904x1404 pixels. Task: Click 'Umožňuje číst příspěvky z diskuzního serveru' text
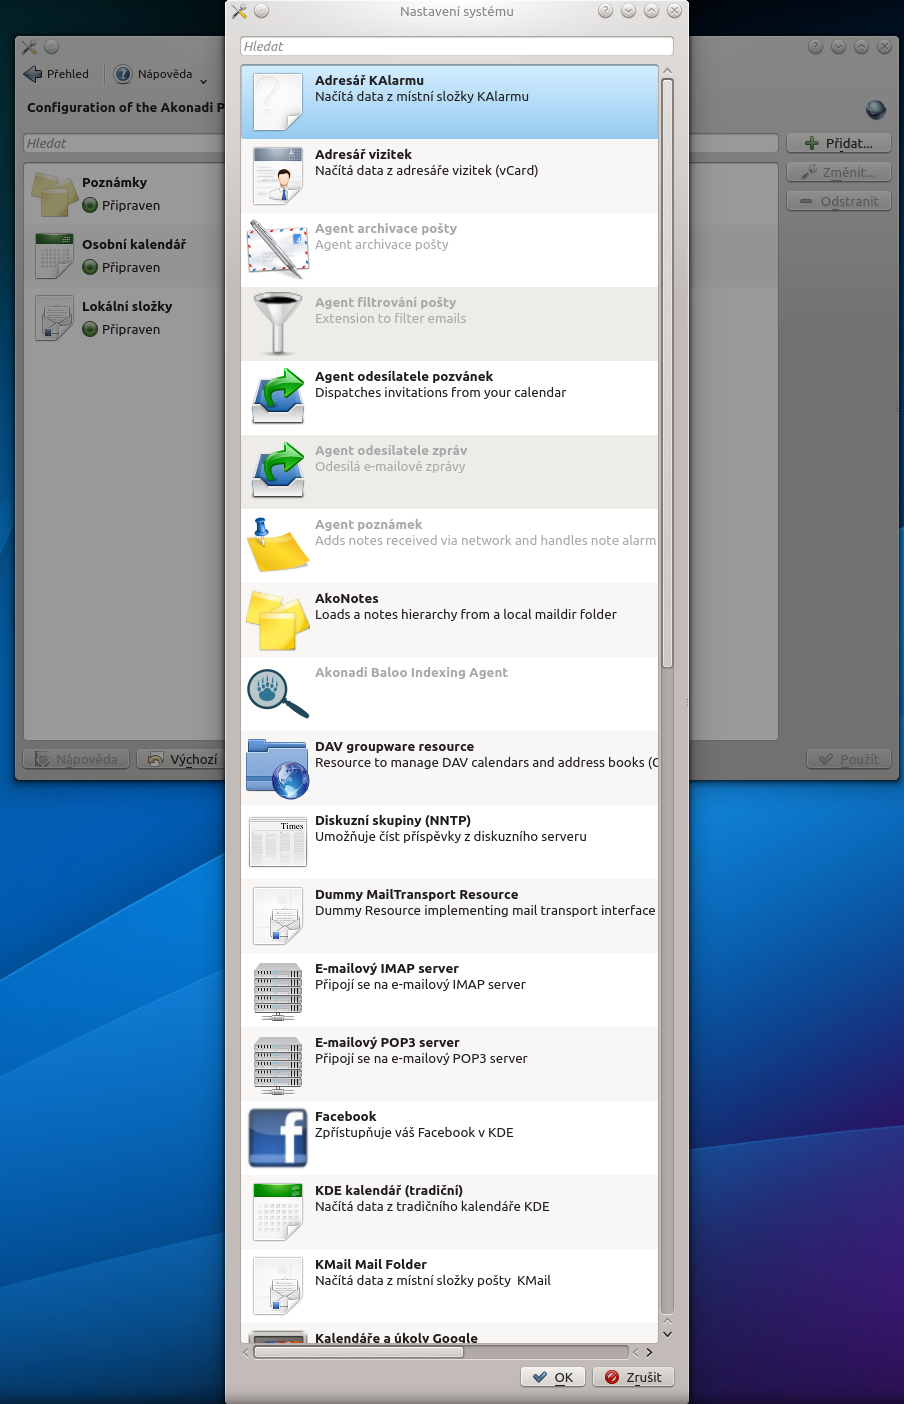click(451, 837)
